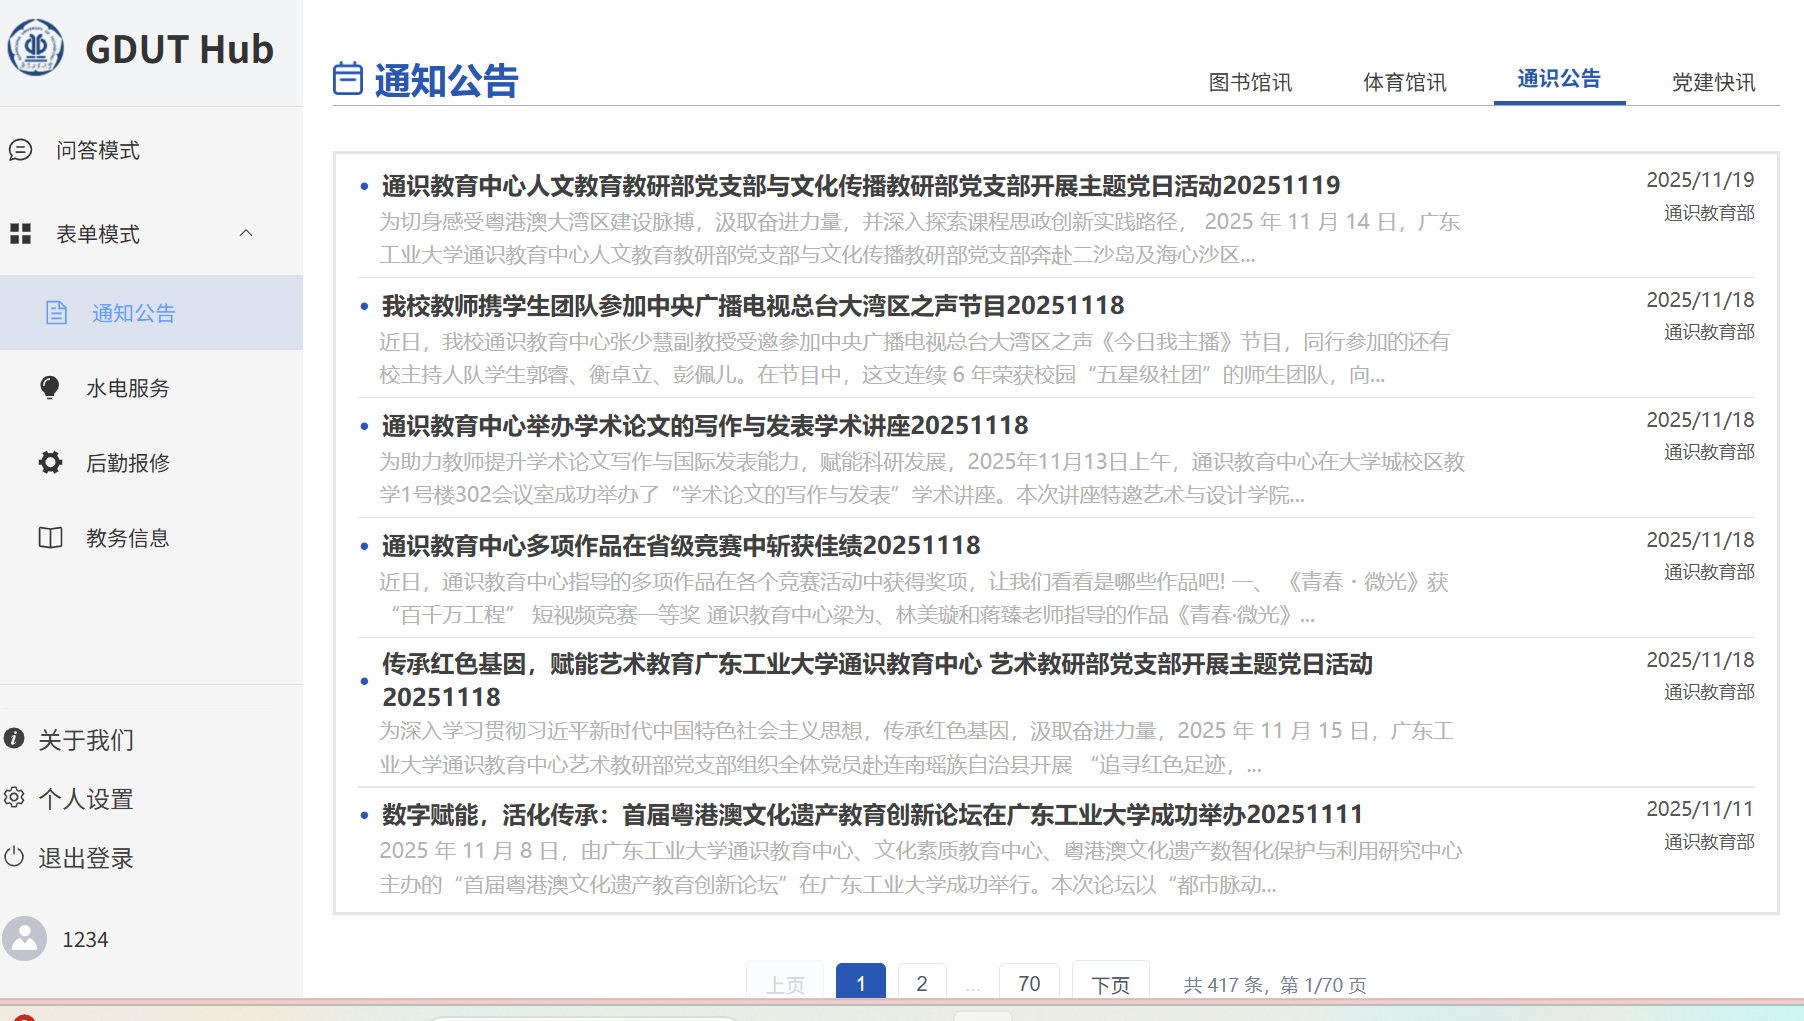Click the 教务信息 book icon
This screenshot has width=1804, height=1021.
pos(50,538)
